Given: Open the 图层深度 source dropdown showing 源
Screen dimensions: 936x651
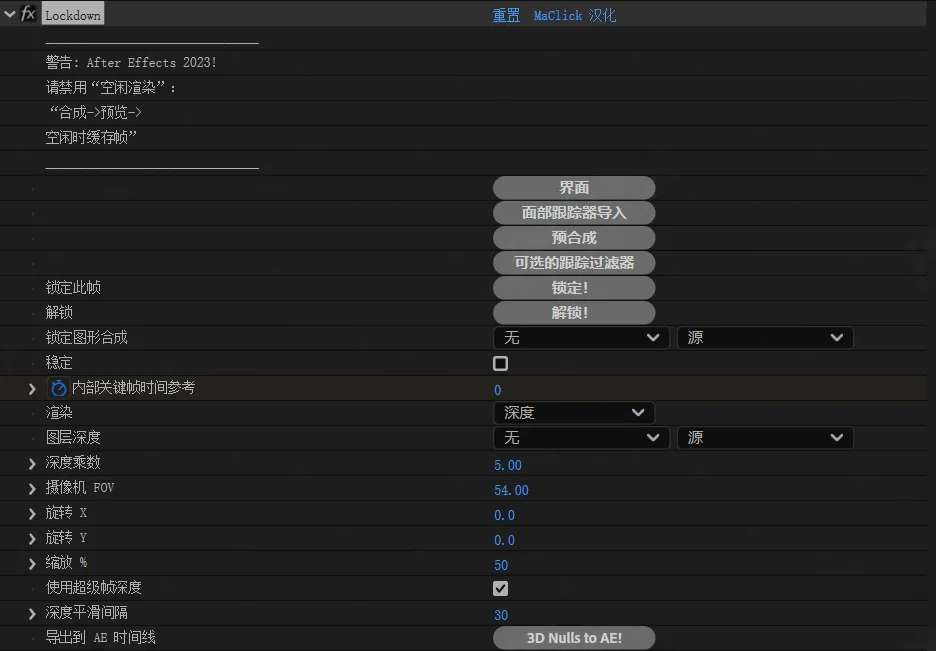Looking at the screenshot, I should [x=764, y=438].
